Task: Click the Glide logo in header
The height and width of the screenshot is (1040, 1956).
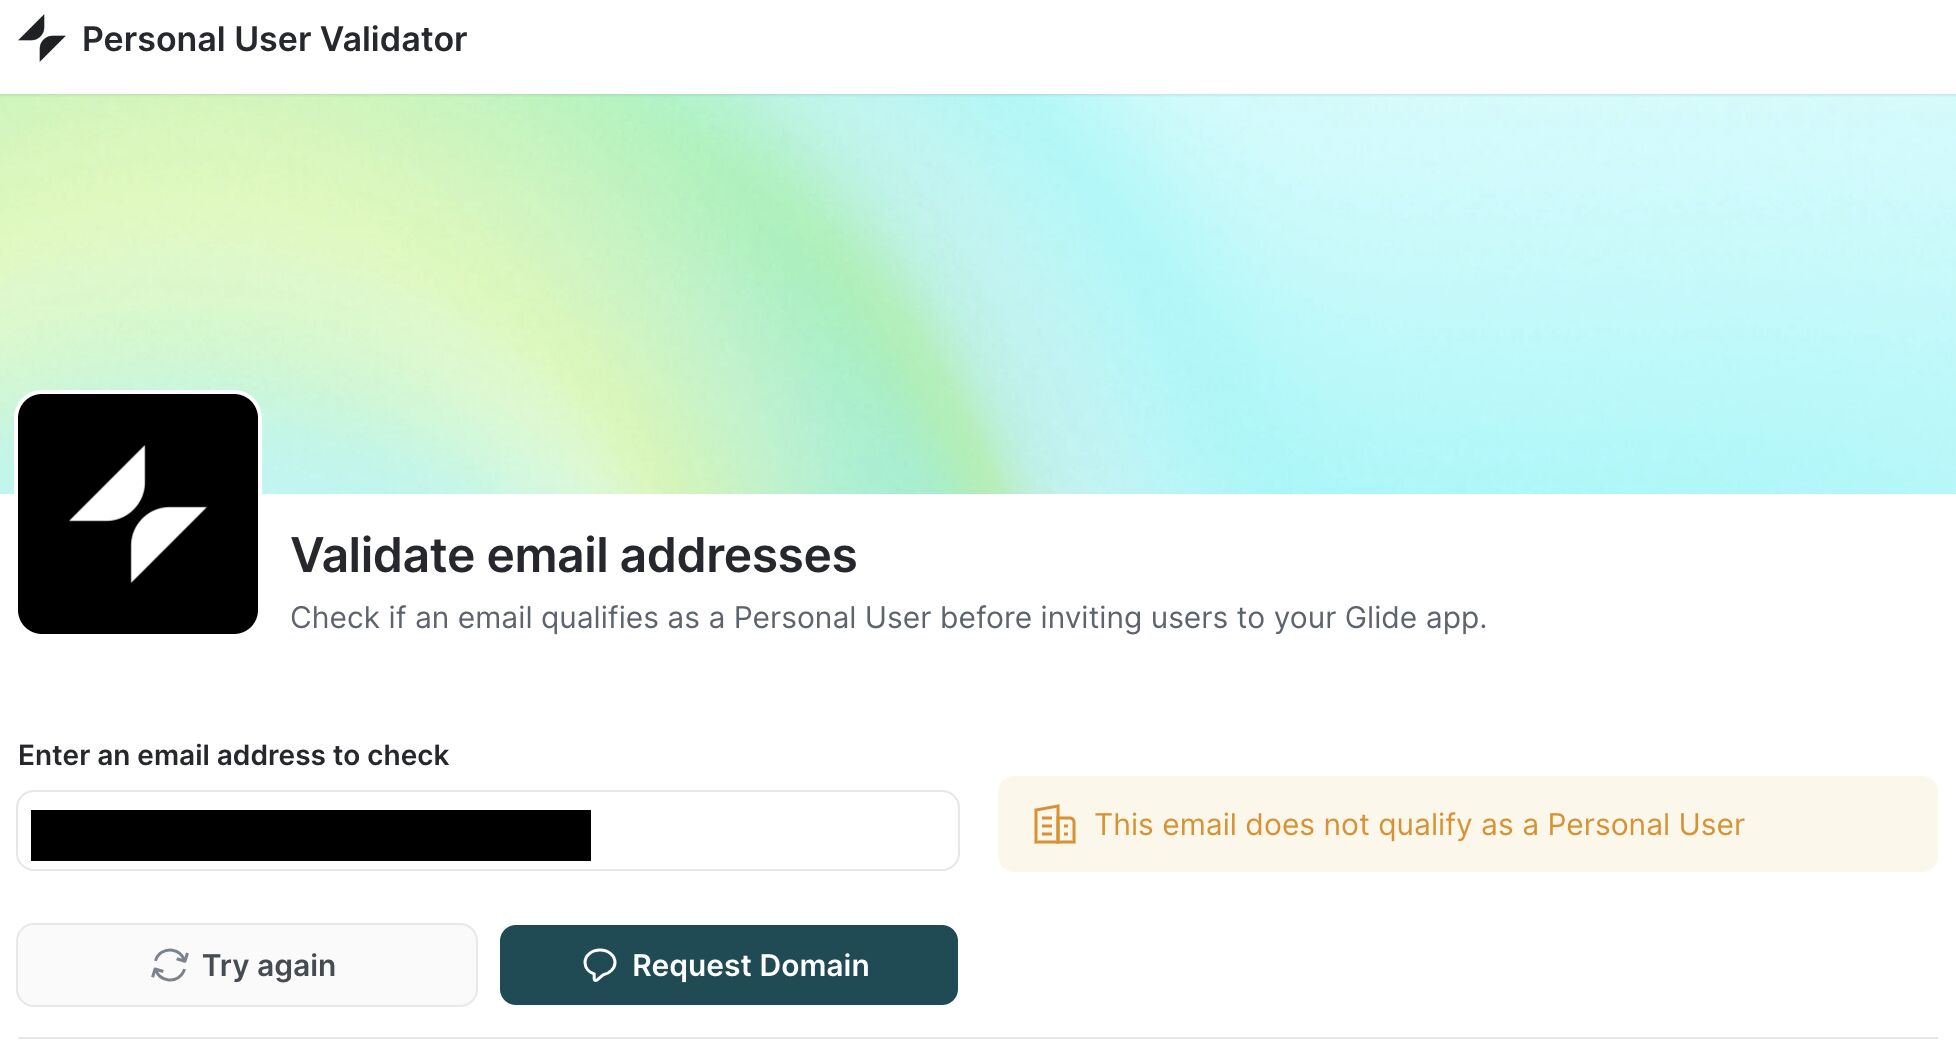Action: tap(42, 39)
